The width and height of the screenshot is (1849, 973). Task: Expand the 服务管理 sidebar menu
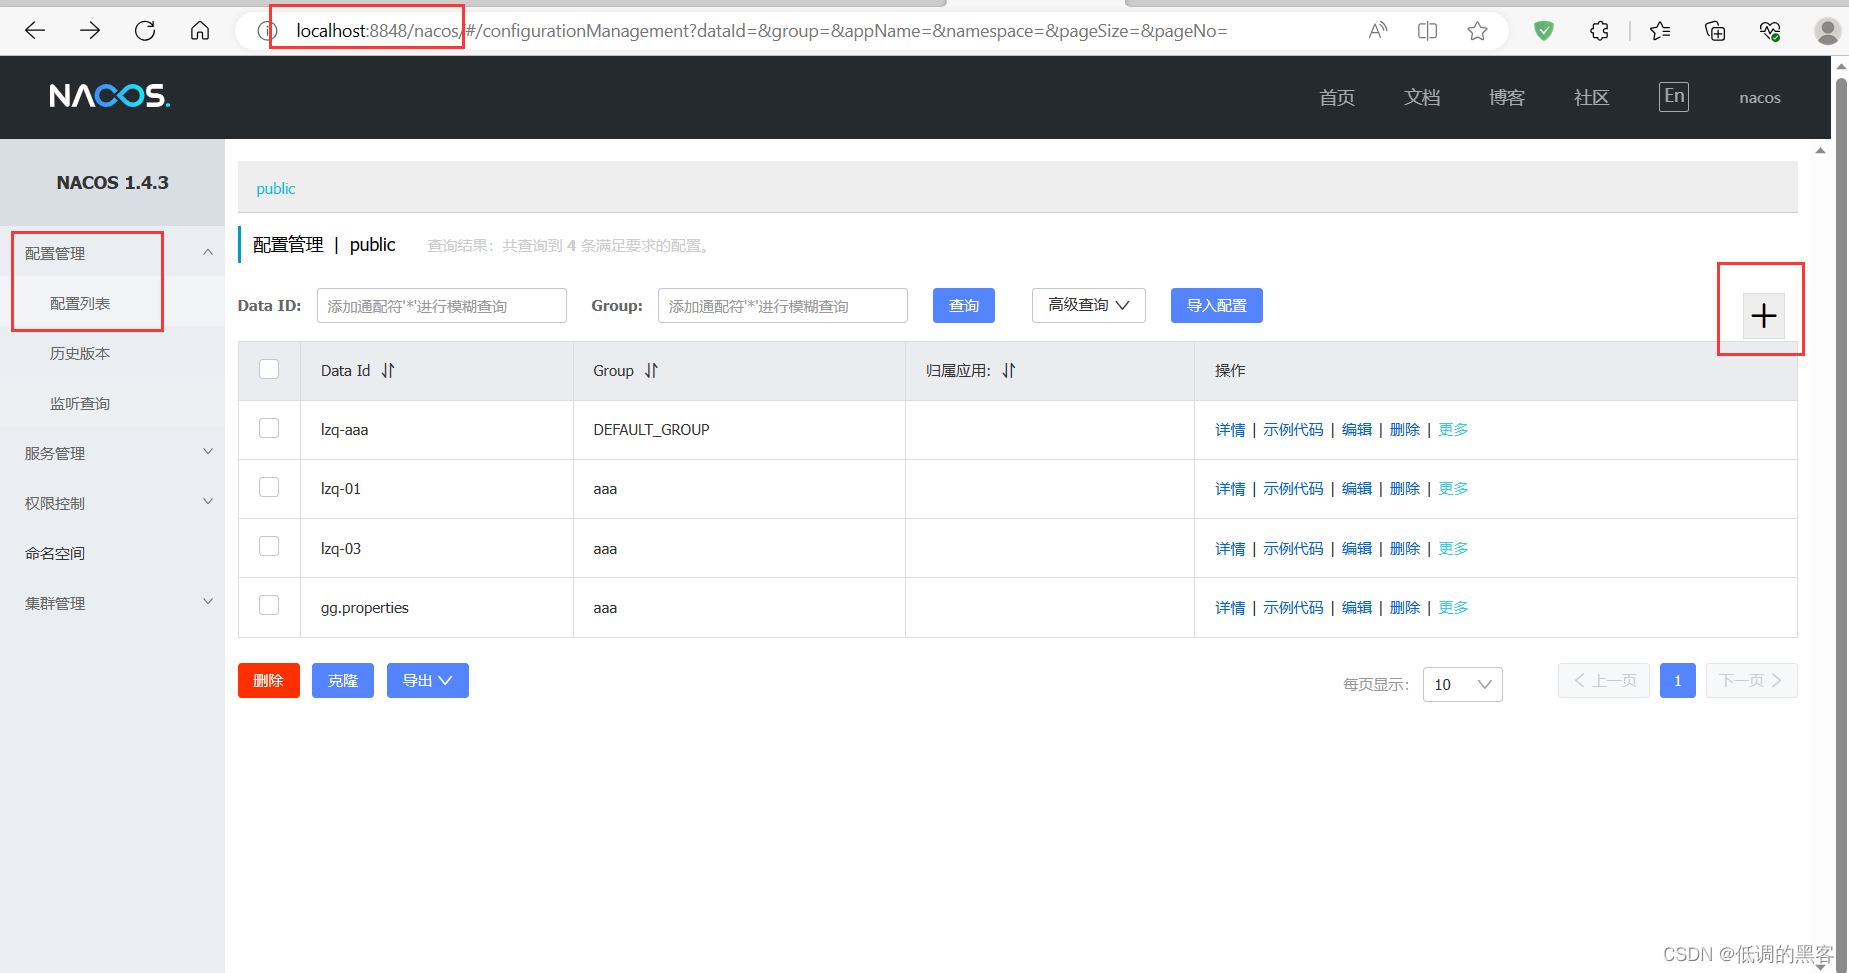pyautogui.click(x=112, y=453)
